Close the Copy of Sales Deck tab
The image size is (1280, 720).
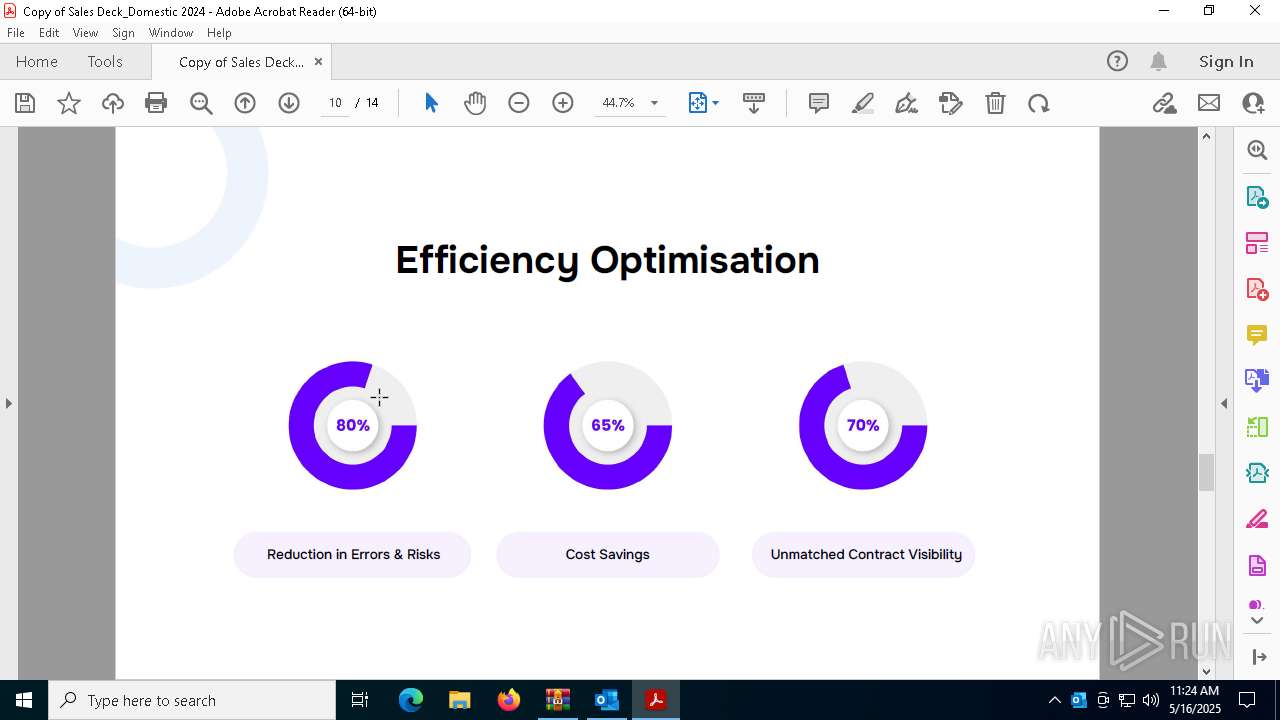(x=318, y=62)
